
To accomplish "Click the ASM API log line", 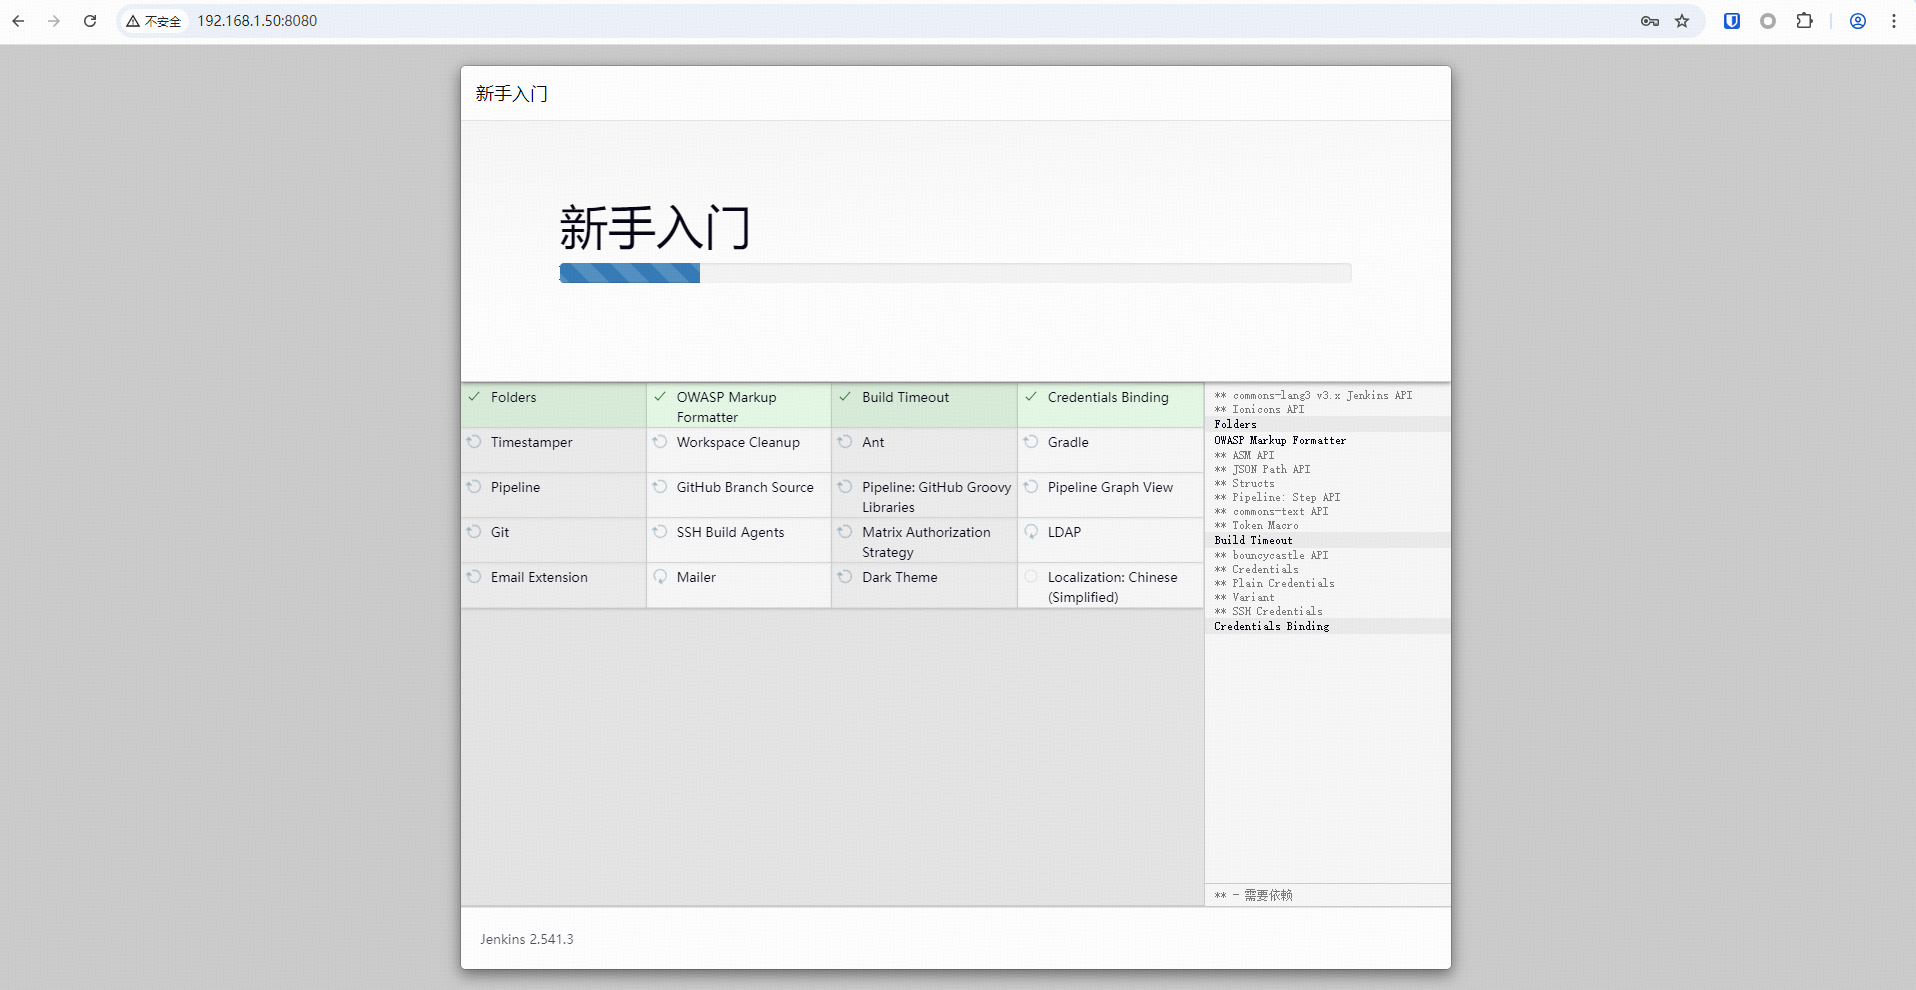I will [1244, 455].
